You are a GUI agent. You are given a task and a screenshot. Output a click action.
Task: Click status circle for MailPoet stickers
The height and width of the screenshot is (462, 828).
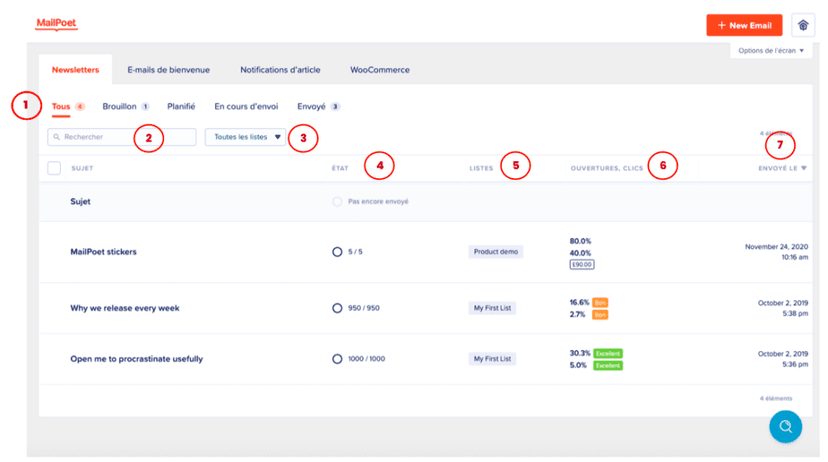337,252
